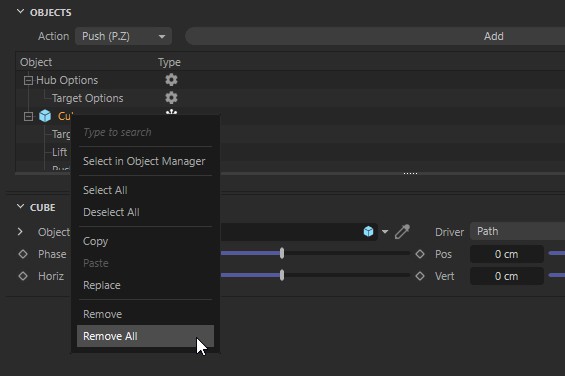The height and width of the screenshot is (376, 565).
Task: Click the Target Options gear icon
Action: pyautogui.click(x=171, y=98)
